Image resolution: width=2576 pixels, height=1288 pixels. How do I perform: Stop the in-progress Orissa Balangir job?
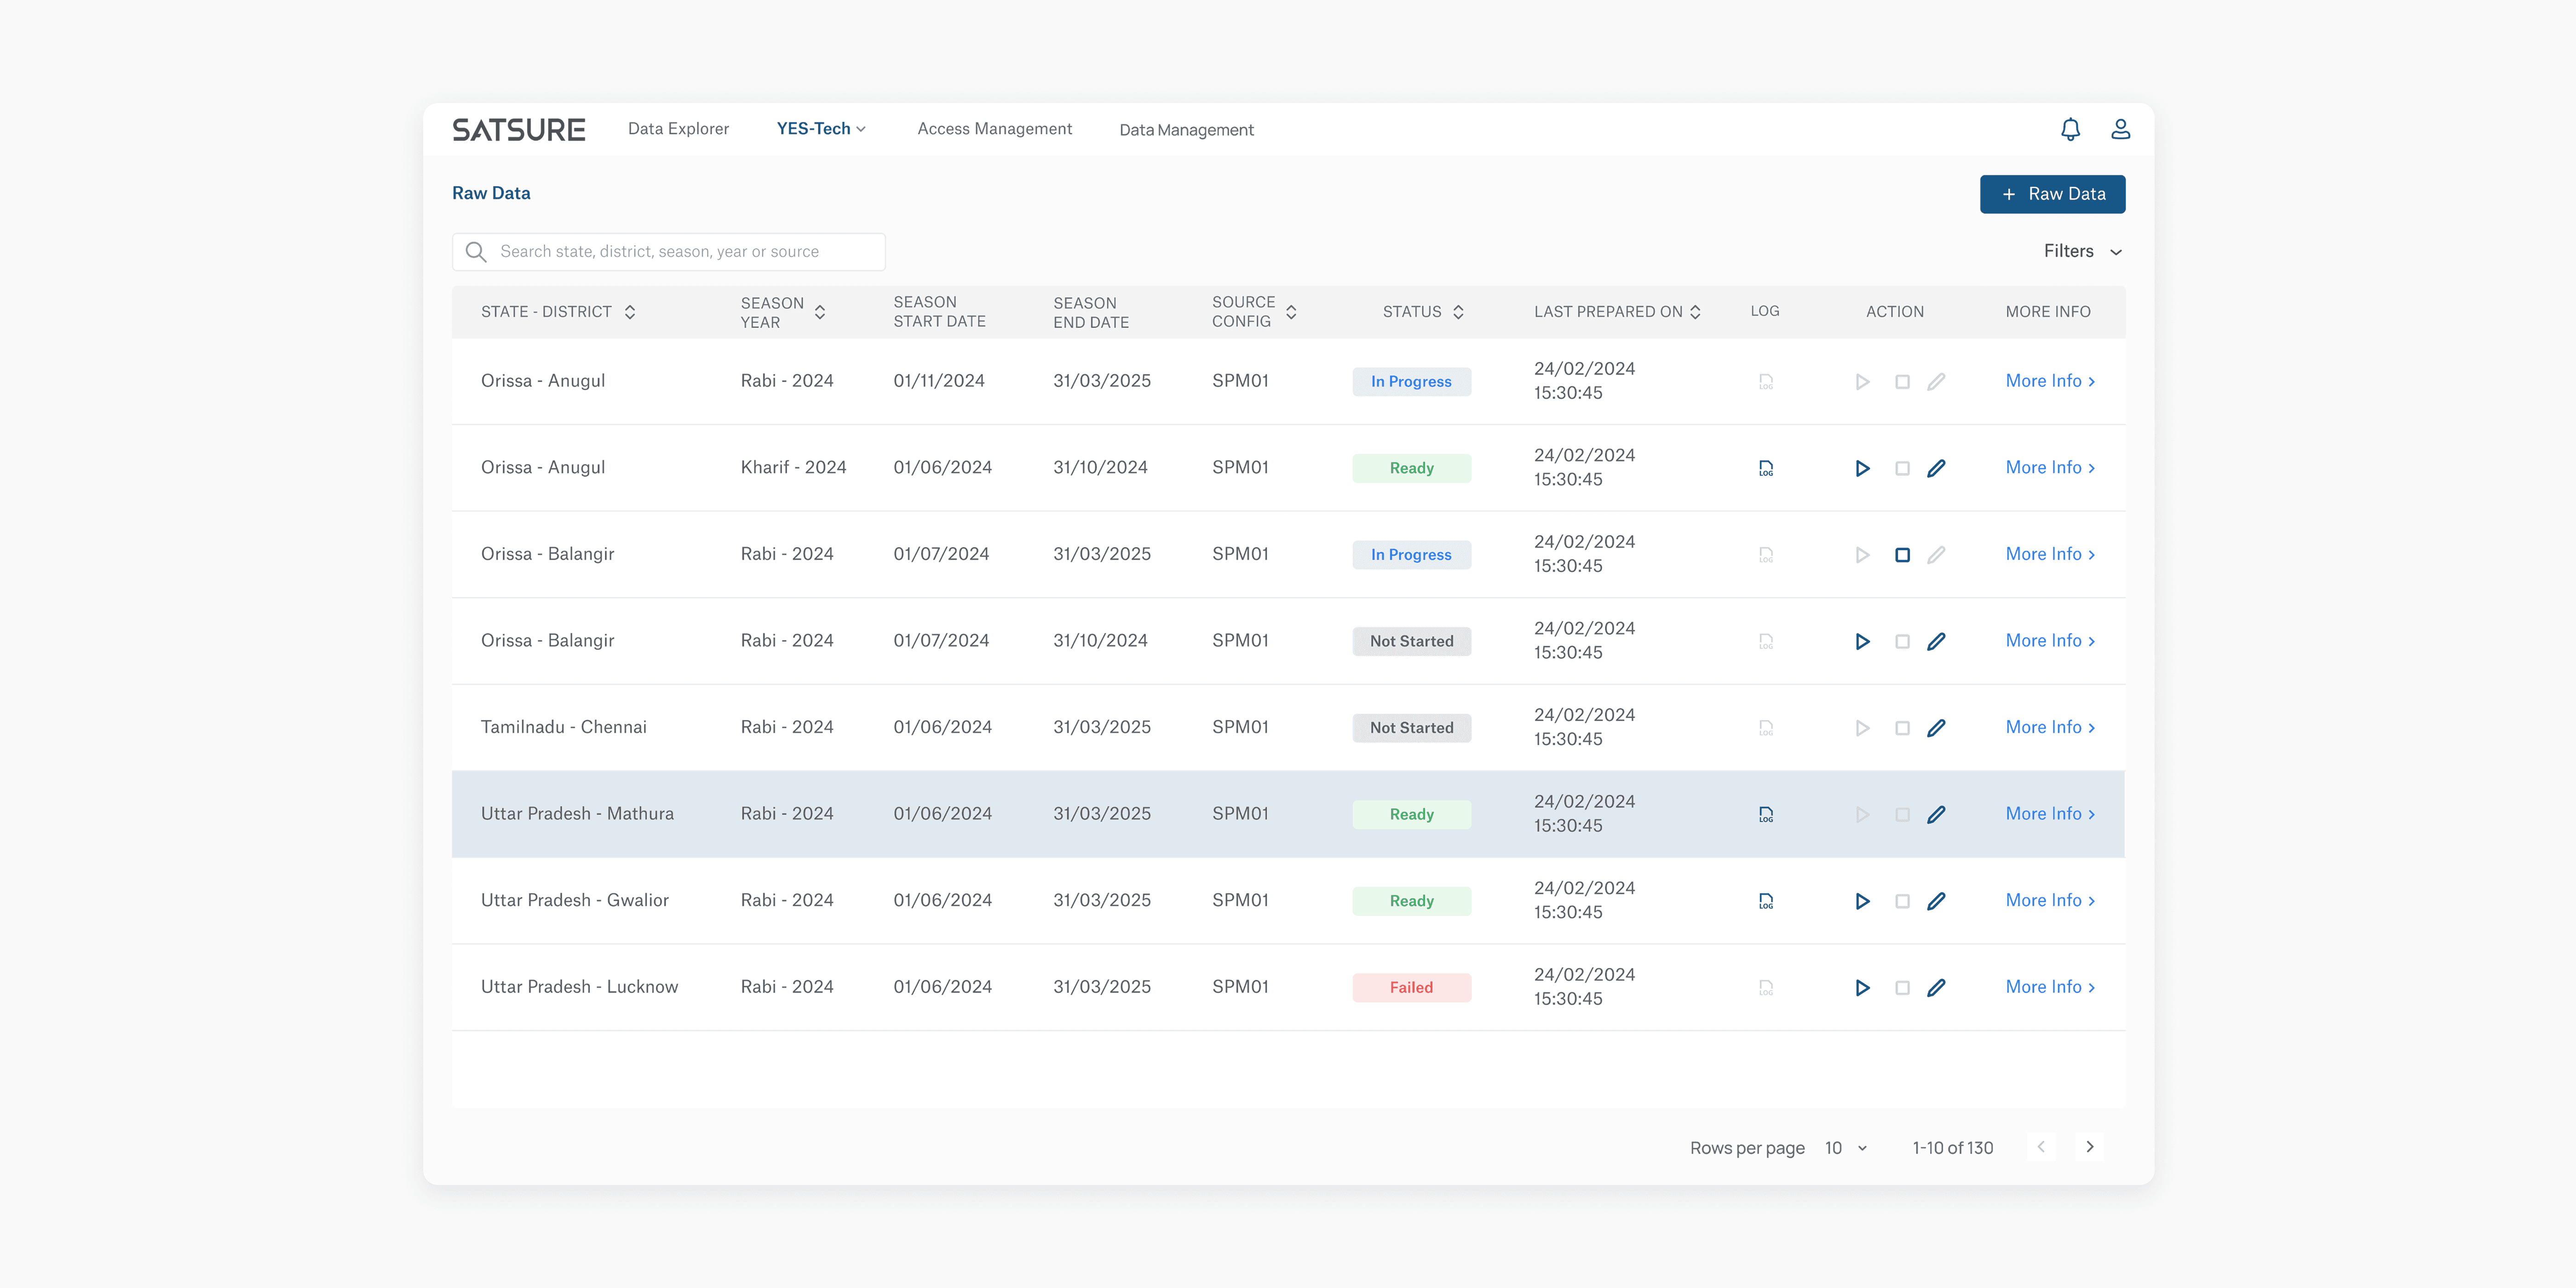tap(1902, 555)
